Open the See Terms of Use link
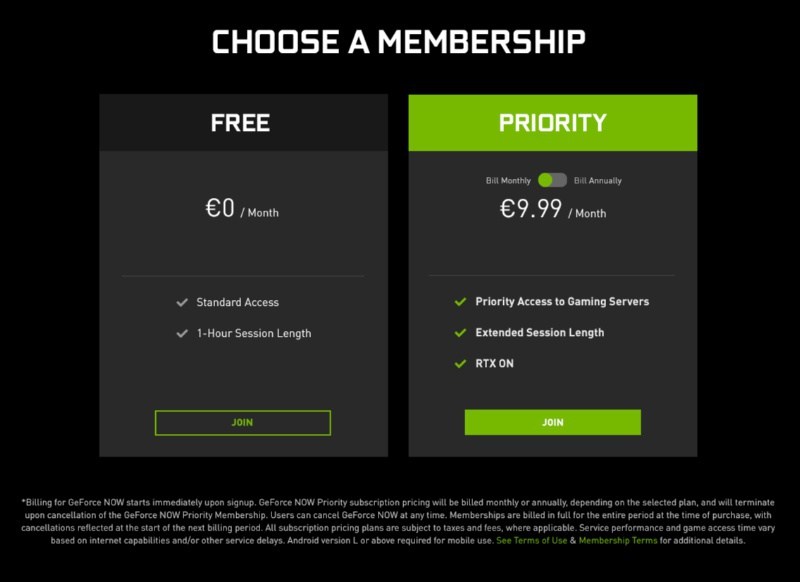This screenshot has width=800, height=582. coord(531,540)
